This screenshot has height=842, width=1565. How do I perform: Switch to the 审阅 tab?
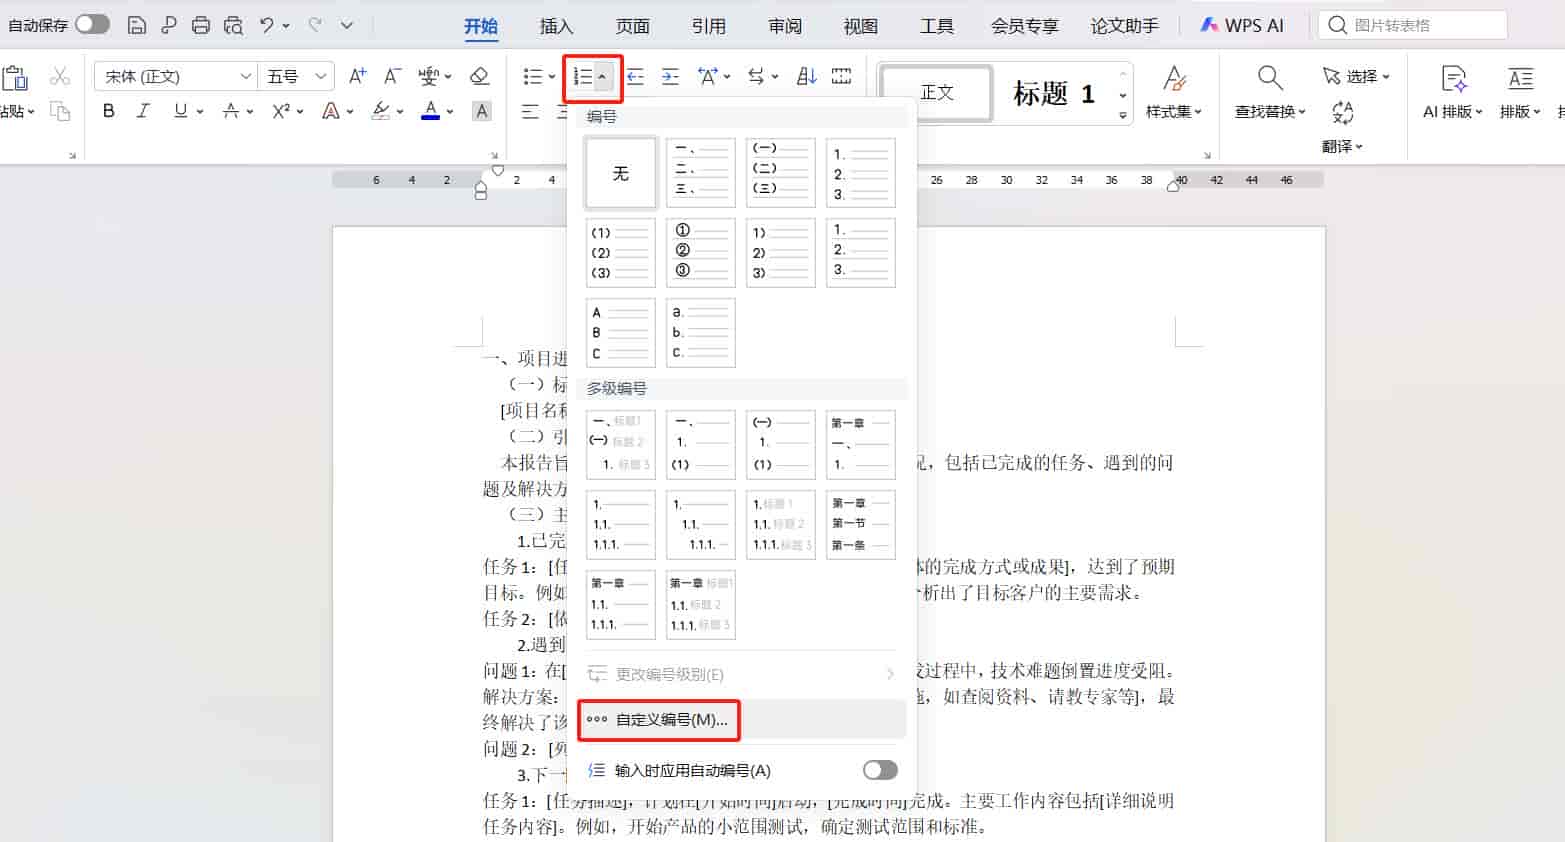(785, 26)
